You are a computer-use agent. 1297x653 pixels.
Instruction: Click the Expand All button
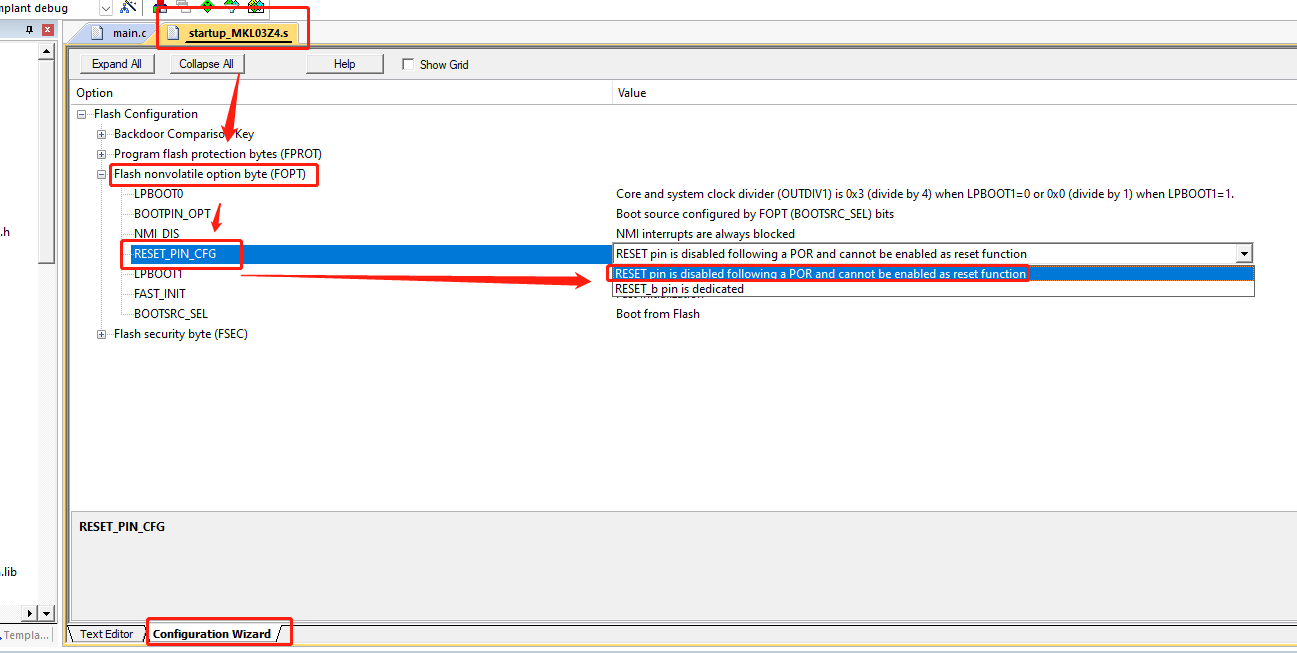116,63
